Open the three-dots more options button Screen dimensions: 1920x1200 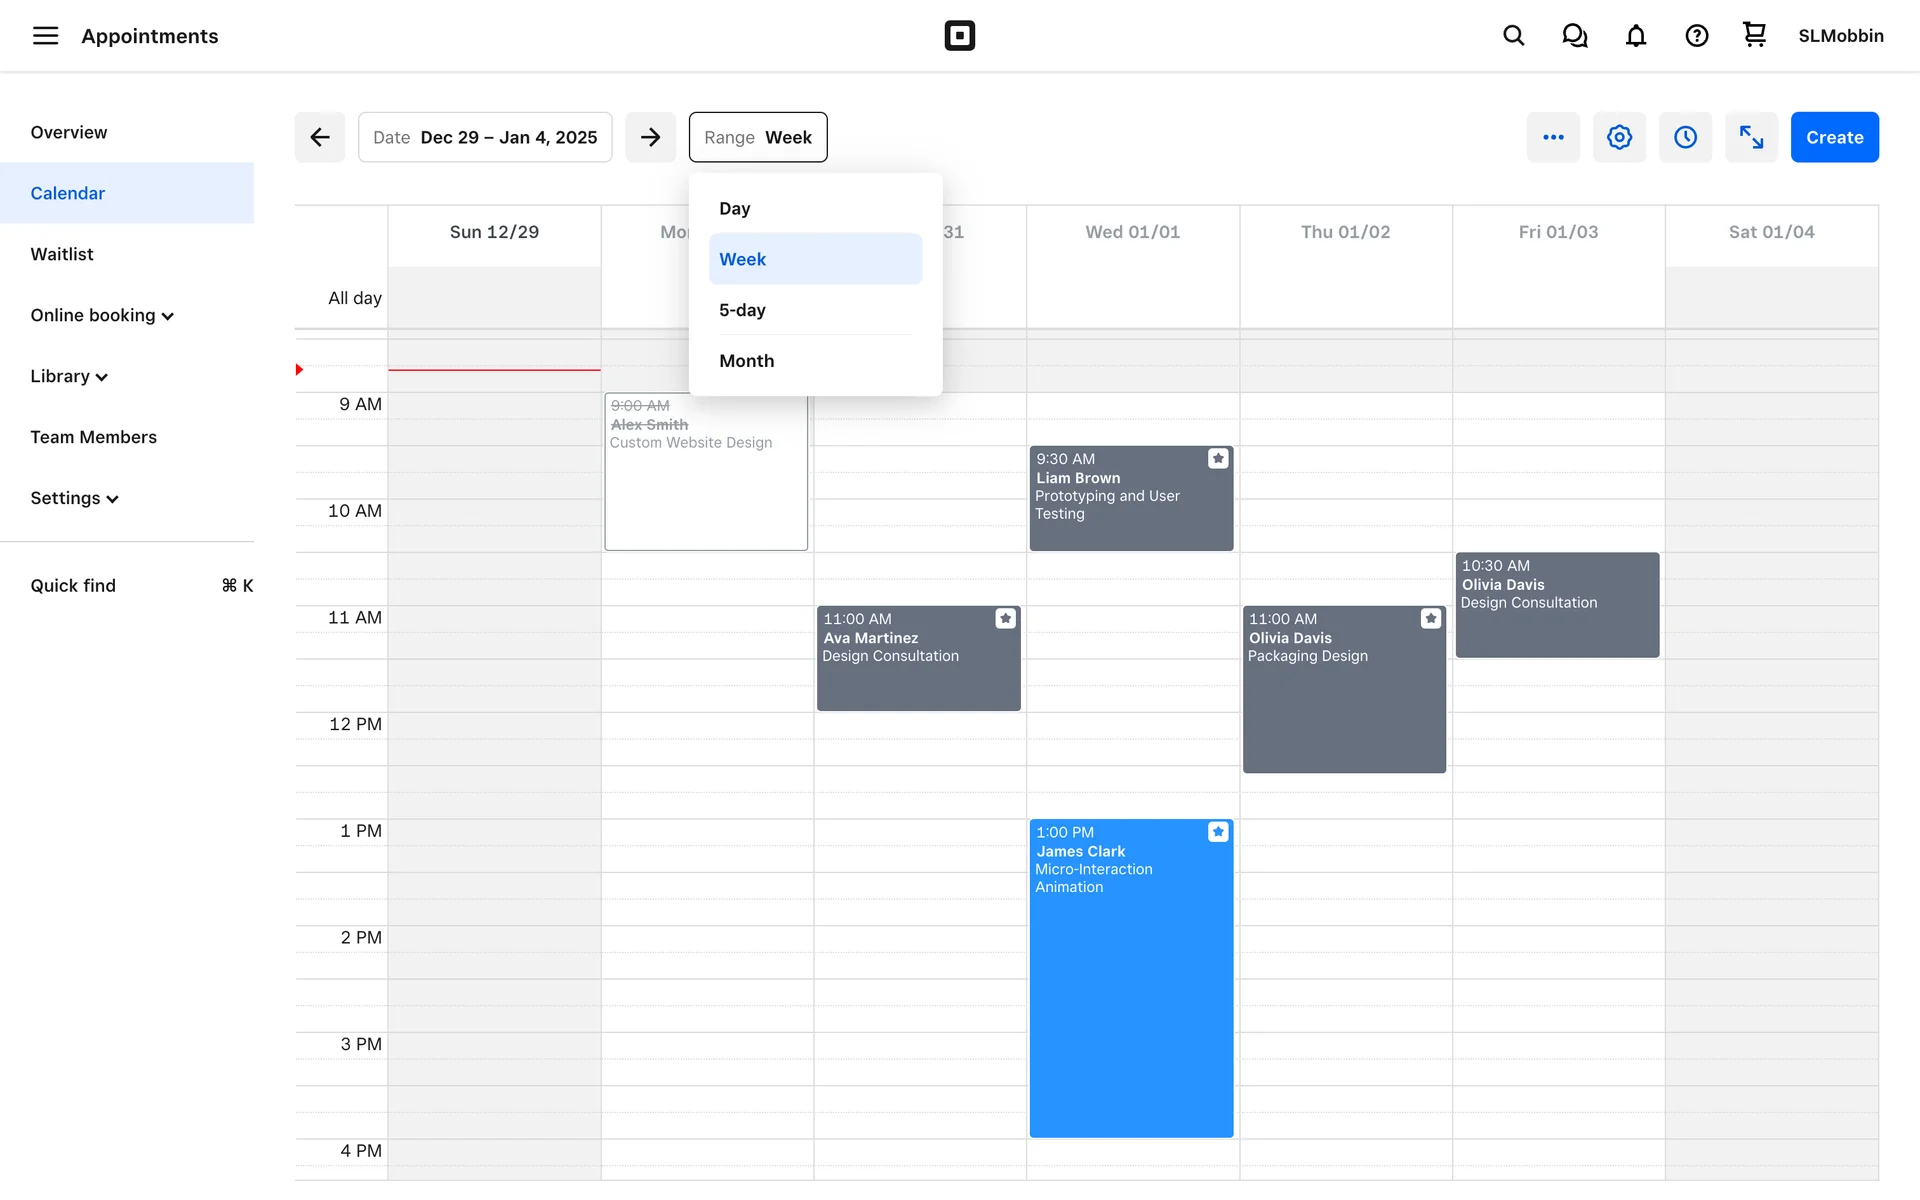(1553, 137)
